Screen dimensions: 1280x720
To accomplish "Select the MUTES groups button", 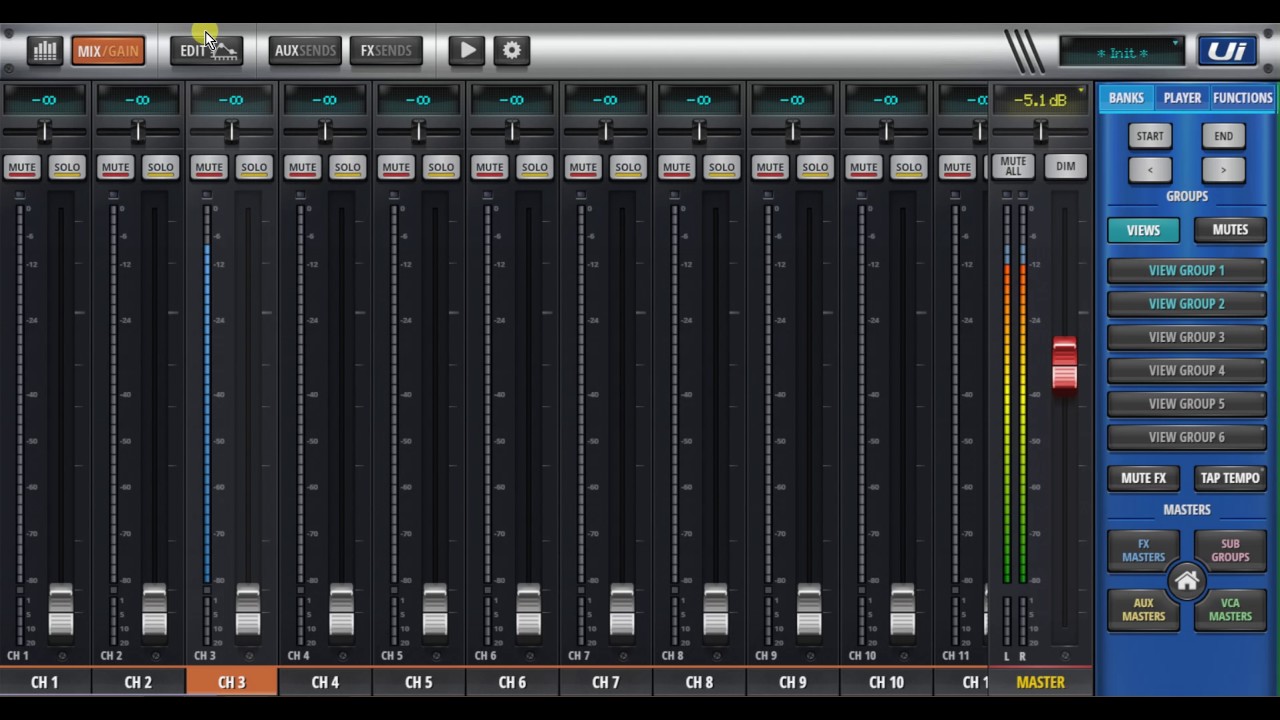I will 1230,230.
